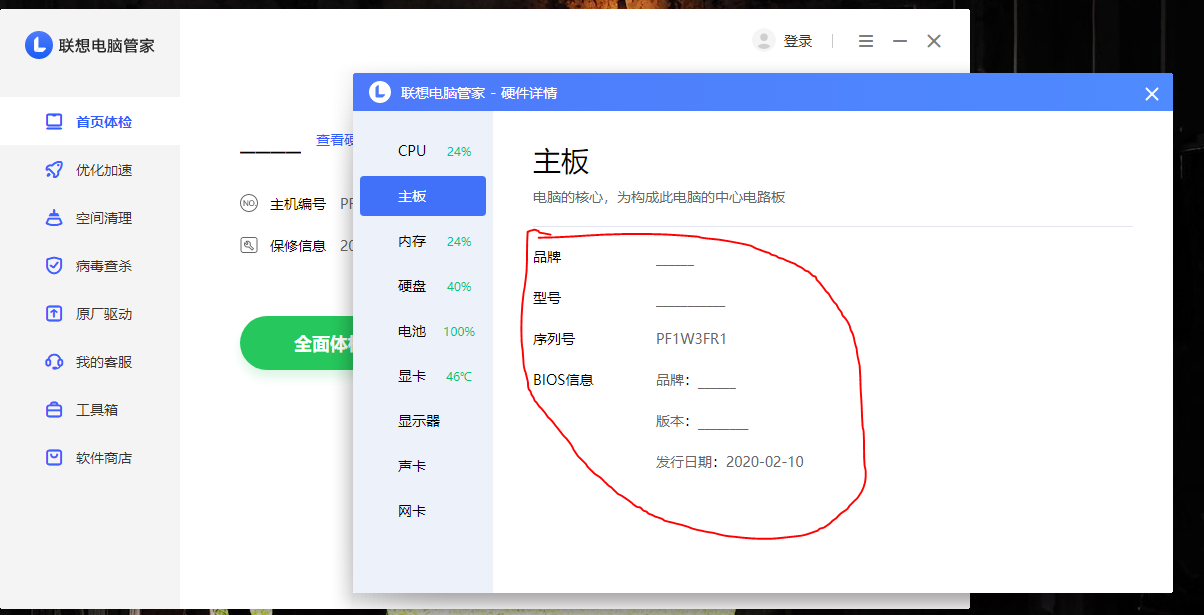
Task: Open the 病毒查杀 sidebar item
Action: 90,266
